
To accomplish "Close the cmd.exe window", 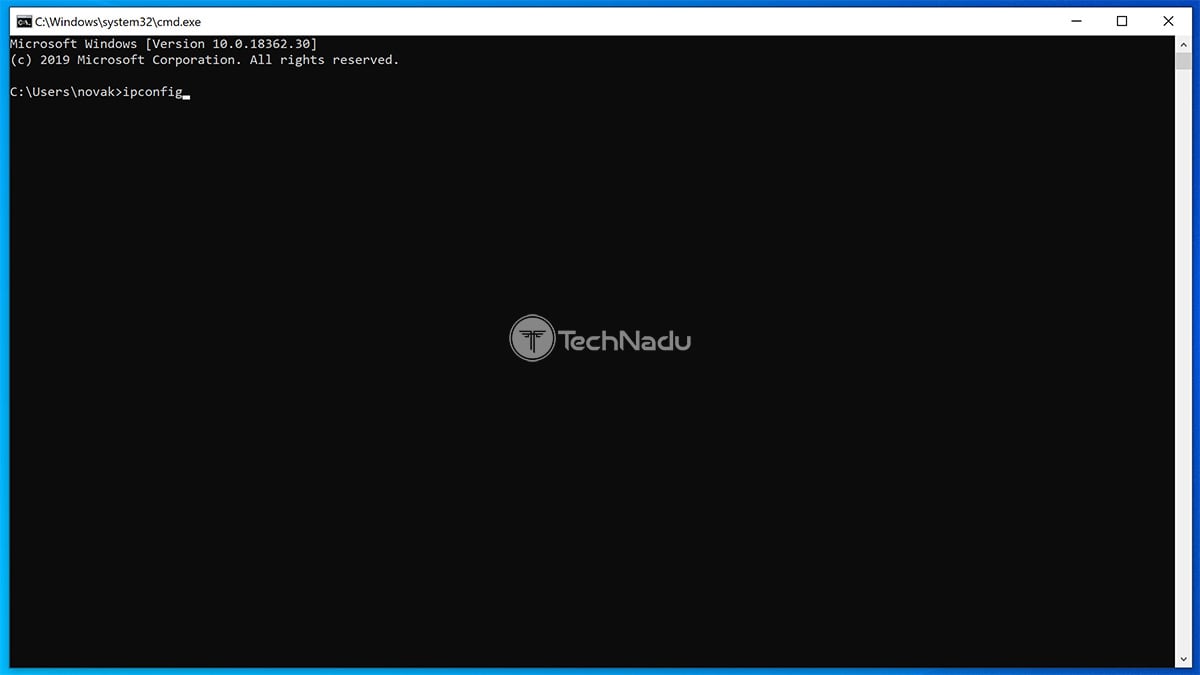I will (x=1168, y=21).
